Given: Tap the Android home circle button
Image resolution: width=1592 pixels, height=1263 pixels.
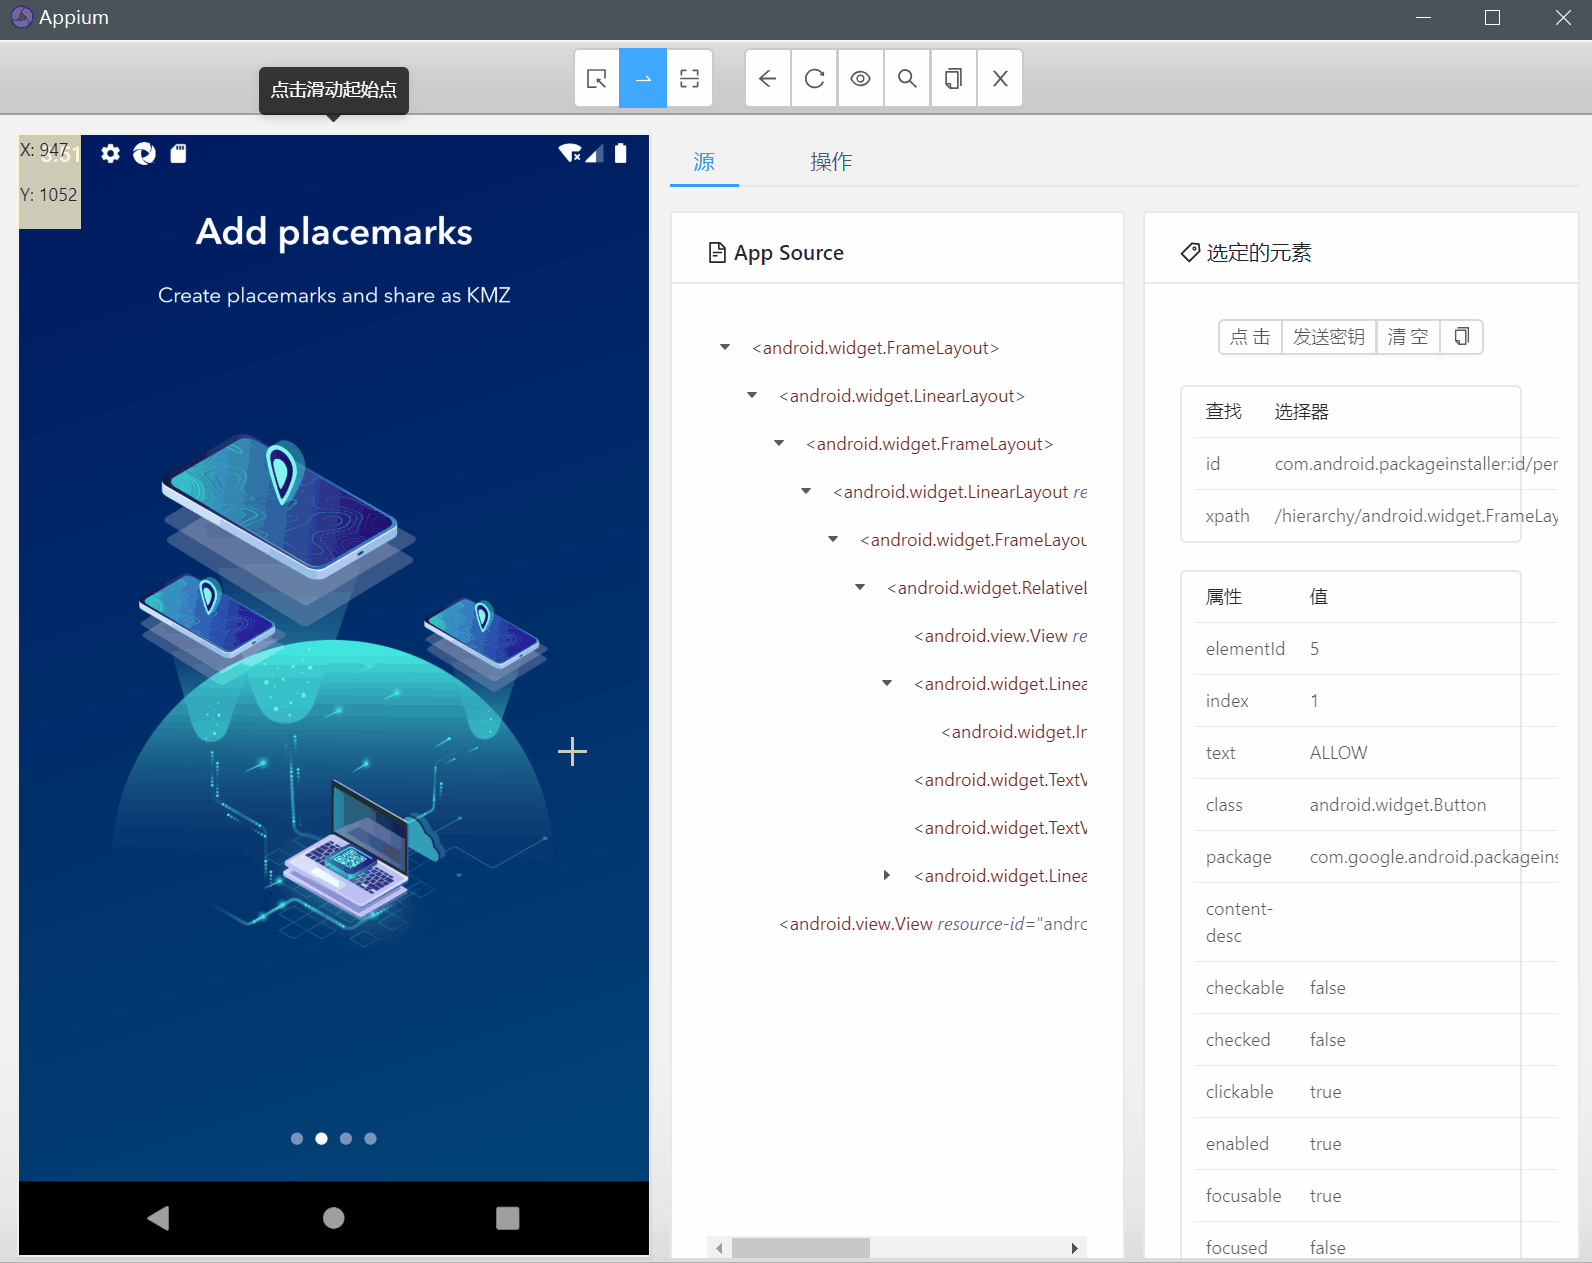Looking at the screenshot, I should pyautogui.click(x=334, y=1217).
